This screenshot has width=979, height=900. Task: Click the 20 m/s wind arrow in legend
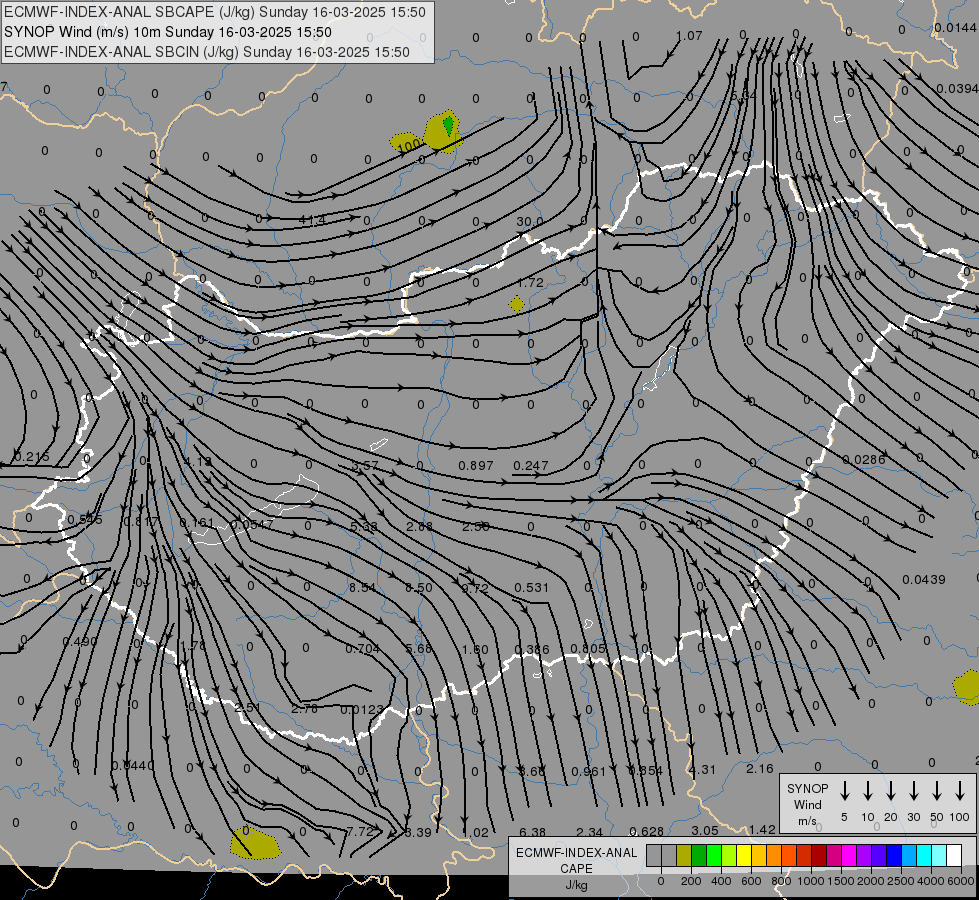pos(891,791)
